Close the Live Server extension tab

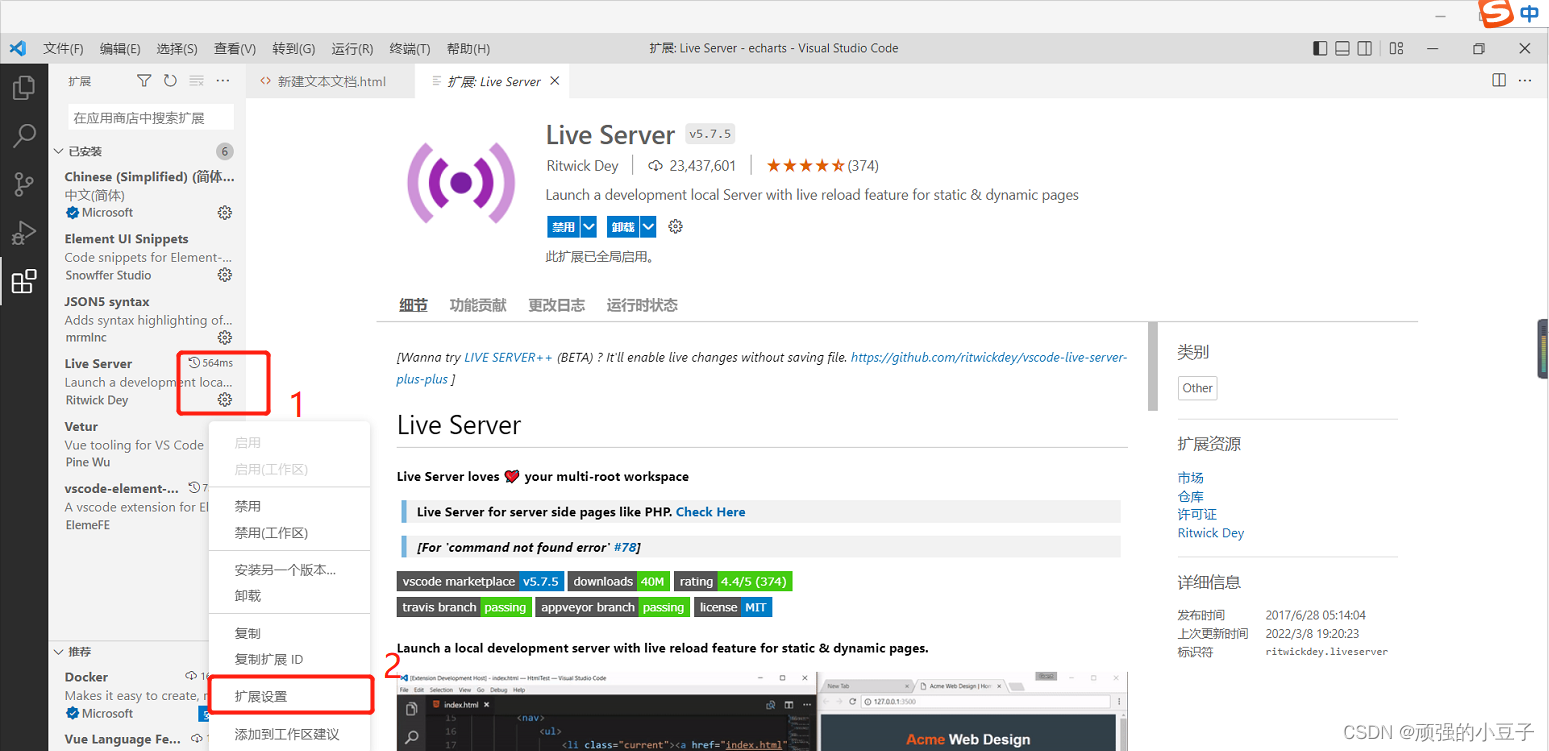tap(555, 81)
